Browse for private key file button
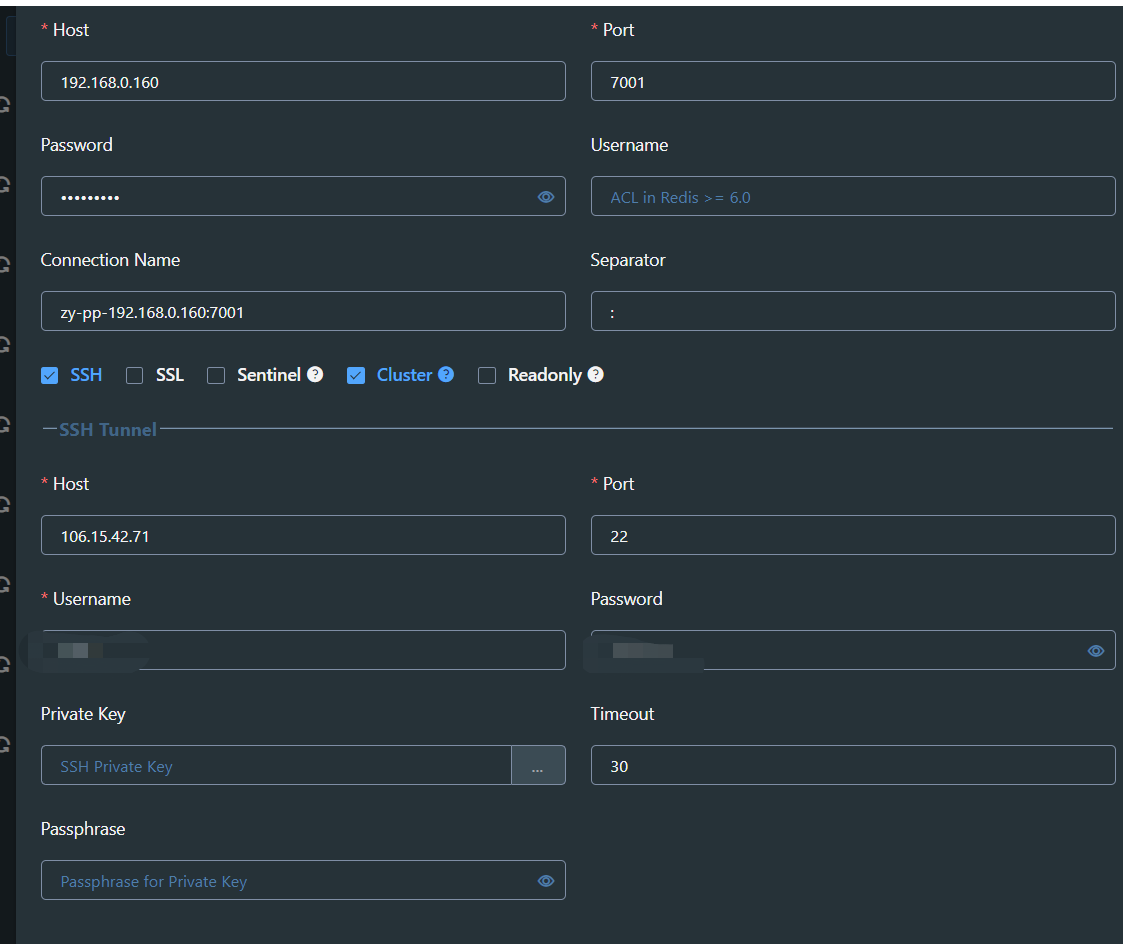 coord(538,765)
